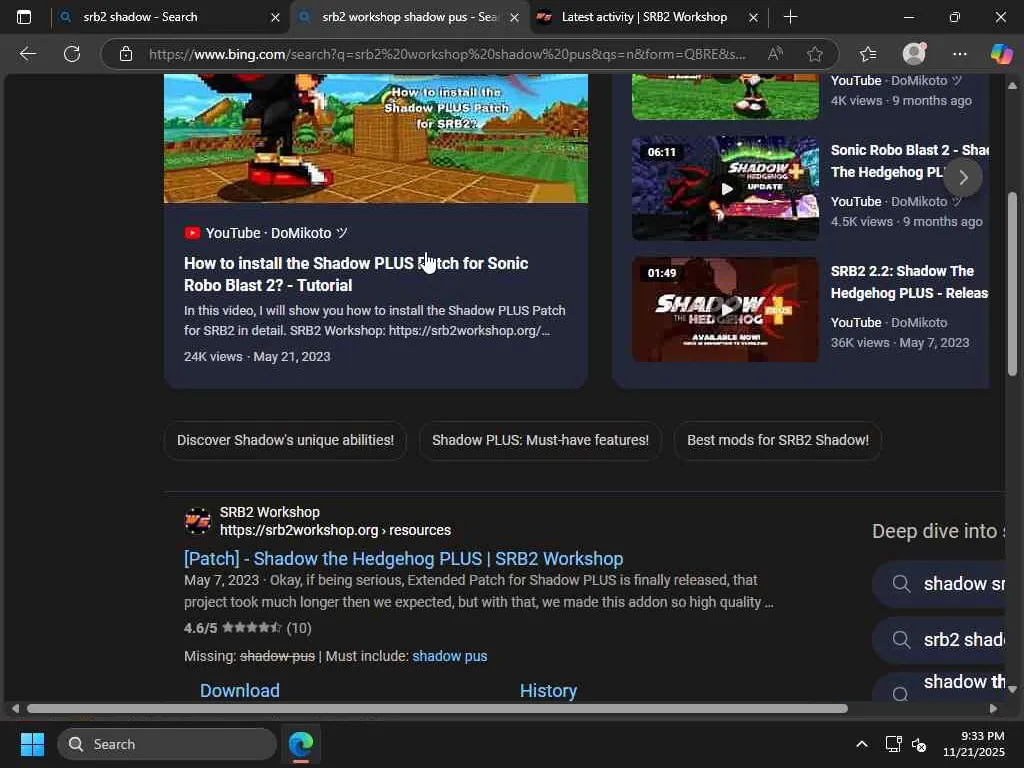Activate the Read aloud icon in address bar
1024x768 pixels.
pos(775,54)
